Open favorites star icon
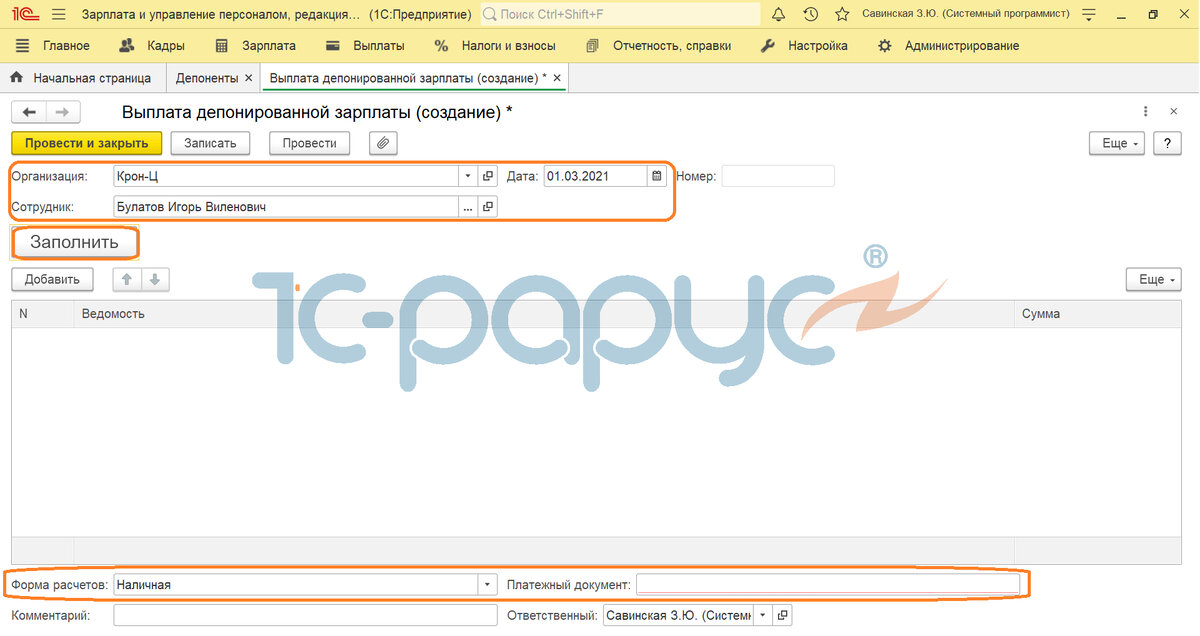The image size is (1200, 636). pos(842,14)
